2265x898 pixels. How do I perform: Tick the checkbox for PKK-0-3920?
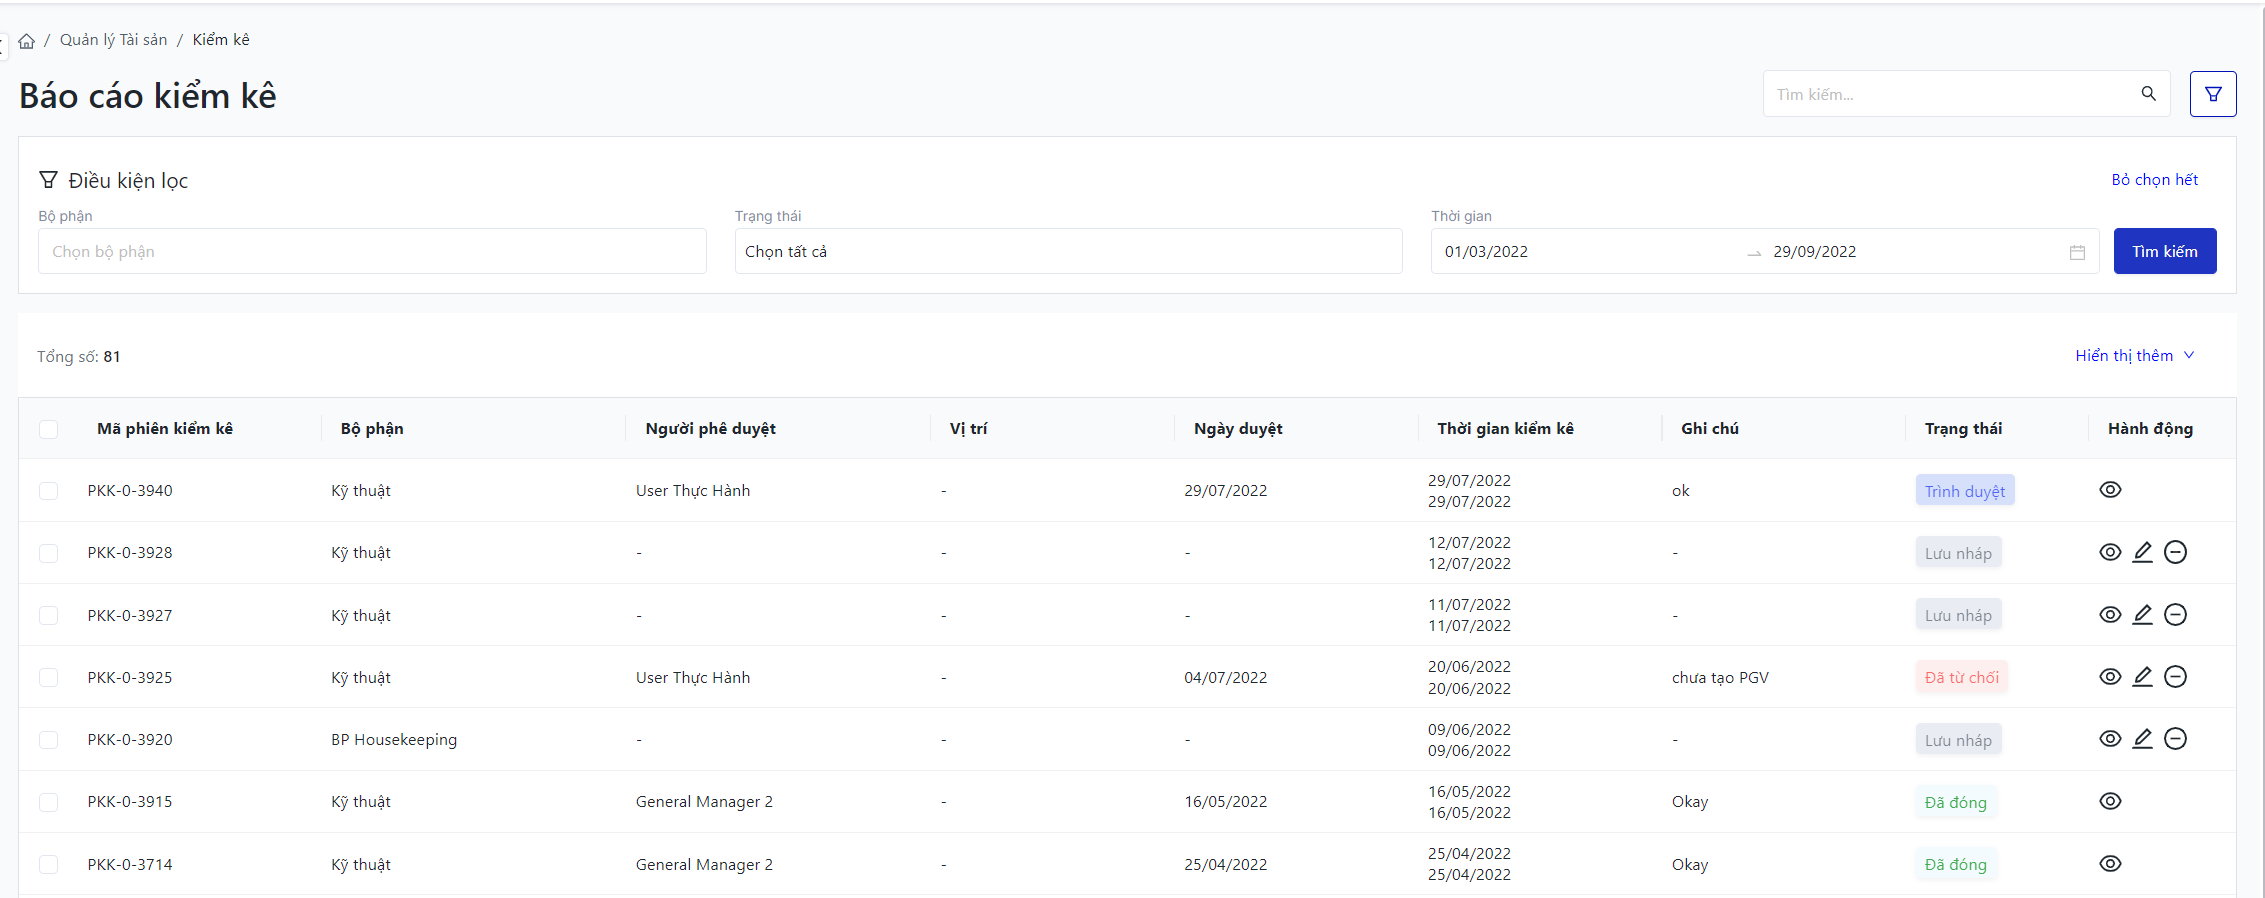coord(48,740)
